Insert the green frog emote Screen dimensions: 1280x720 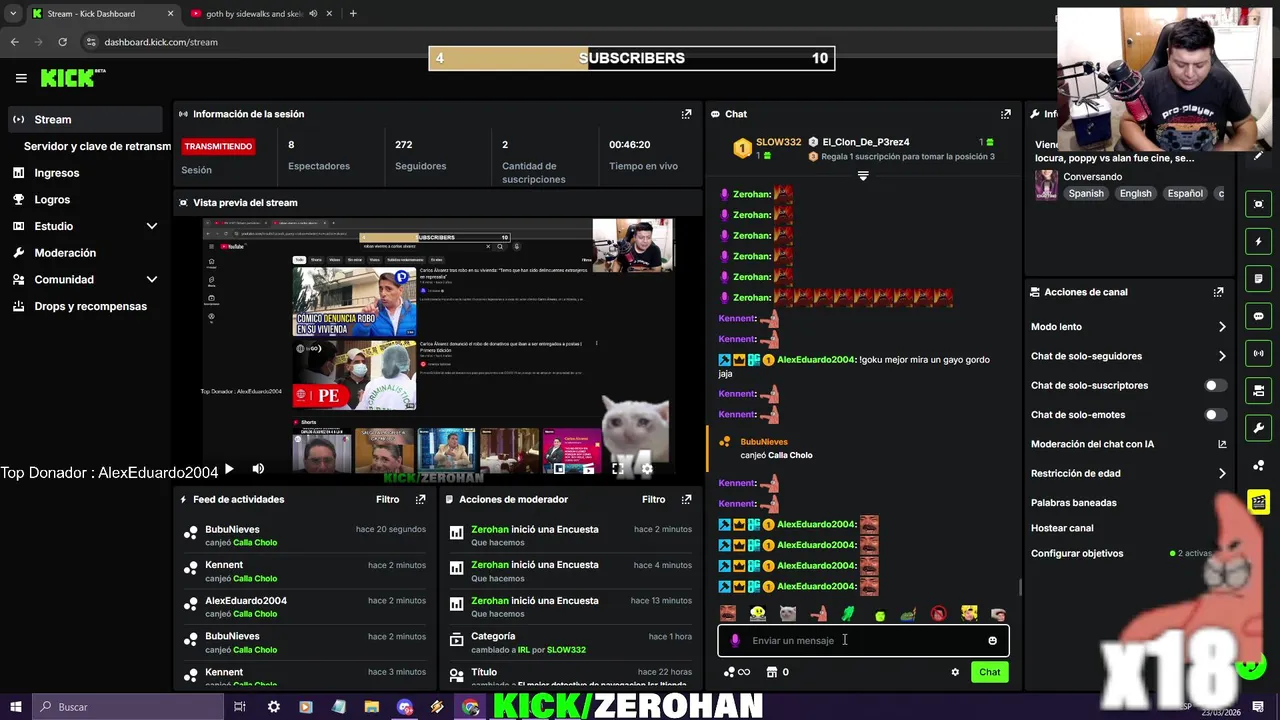pyautogui.click(x=848, y=614)
